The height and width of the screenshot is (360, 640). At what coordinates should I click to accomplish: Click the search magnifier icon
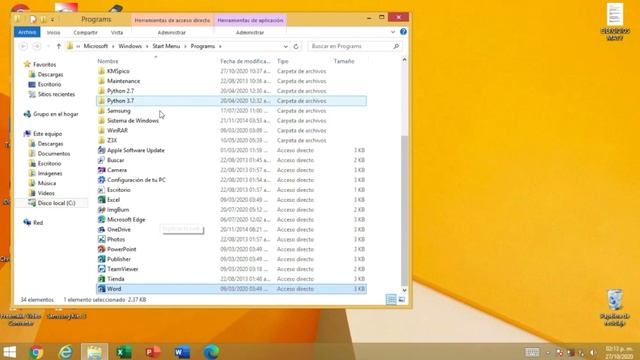pyautogui.click(x=396, y=47)
